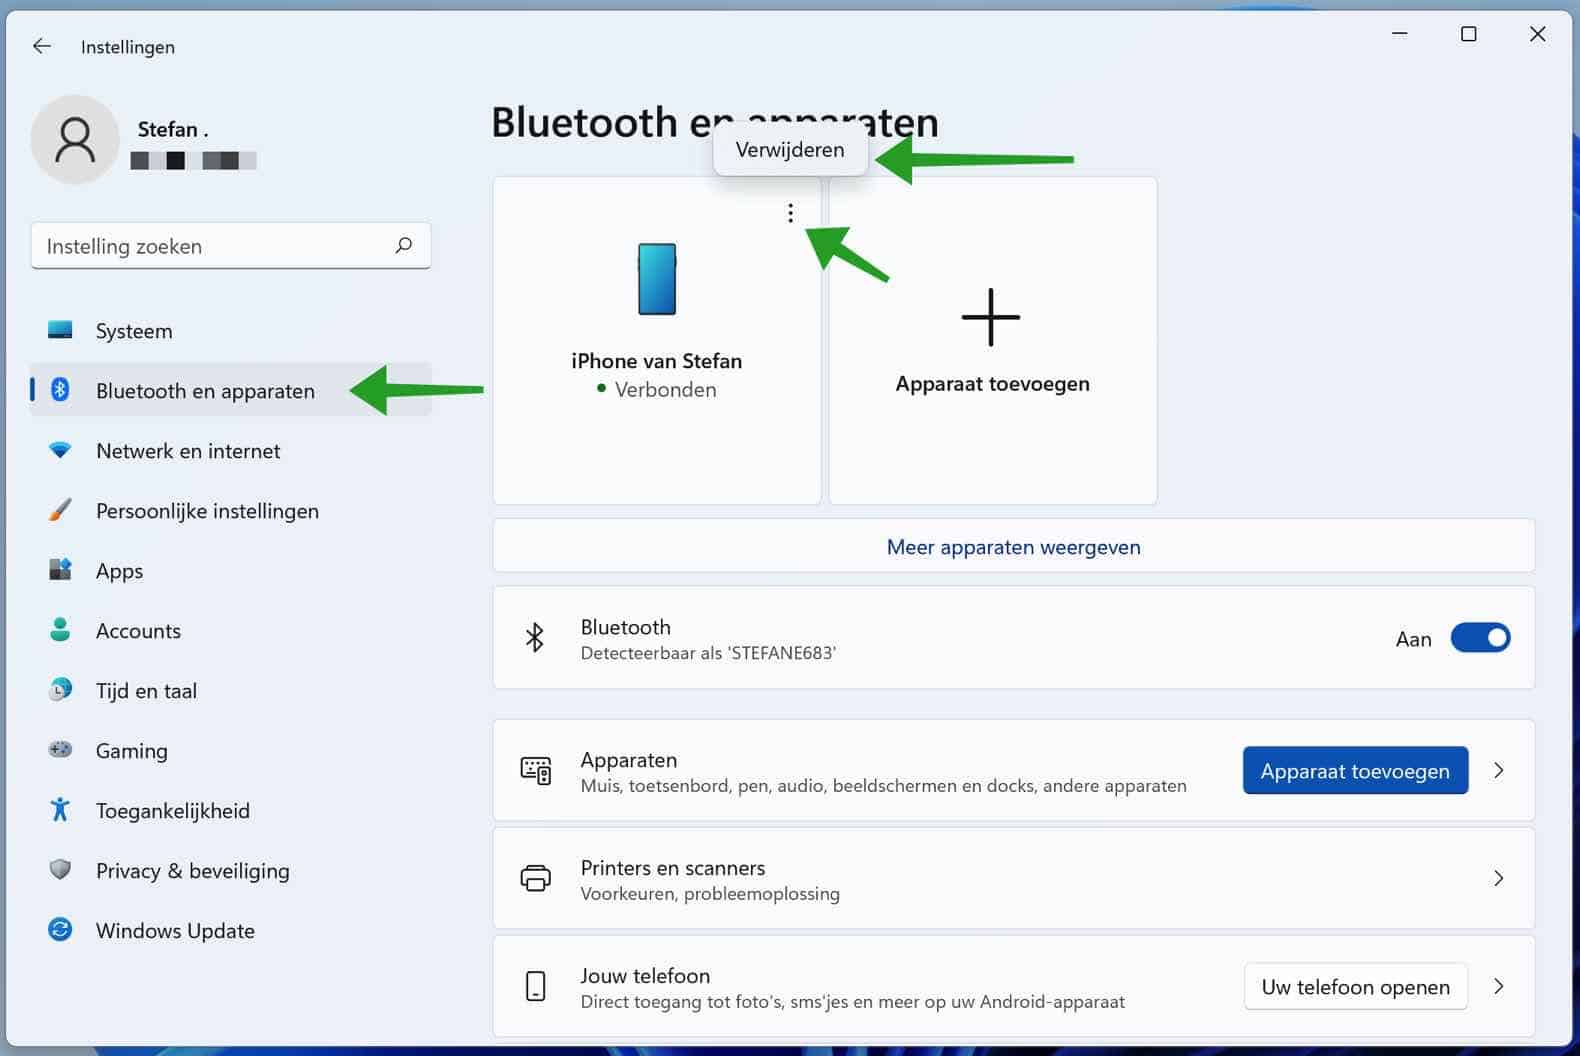Click the Accounts person icon
This screenshot has width=1580, height=1056.
point(60,630)
